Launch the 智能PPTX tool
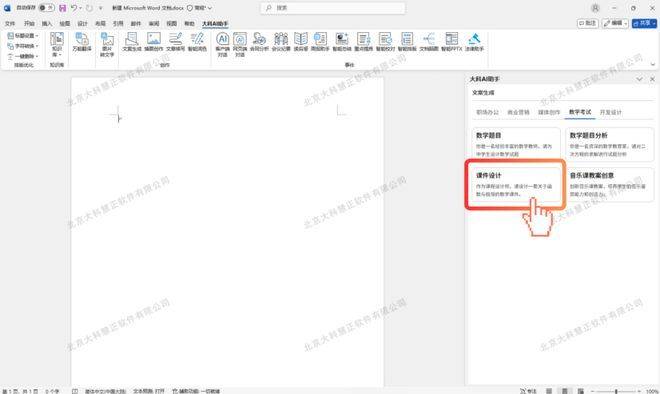Screen dimensions: 660x394 coord(452,42)
